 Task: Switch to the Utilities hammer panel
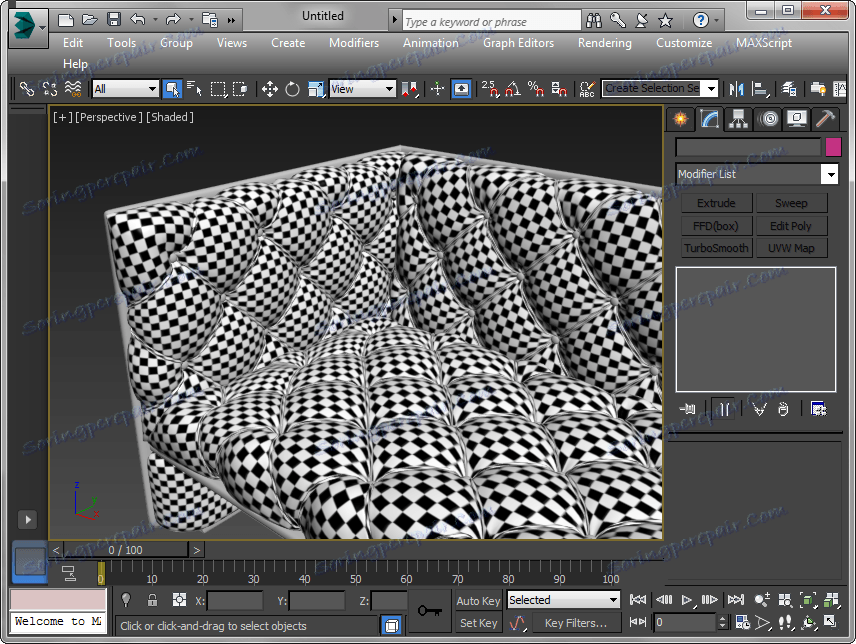(x=825, y=119)
